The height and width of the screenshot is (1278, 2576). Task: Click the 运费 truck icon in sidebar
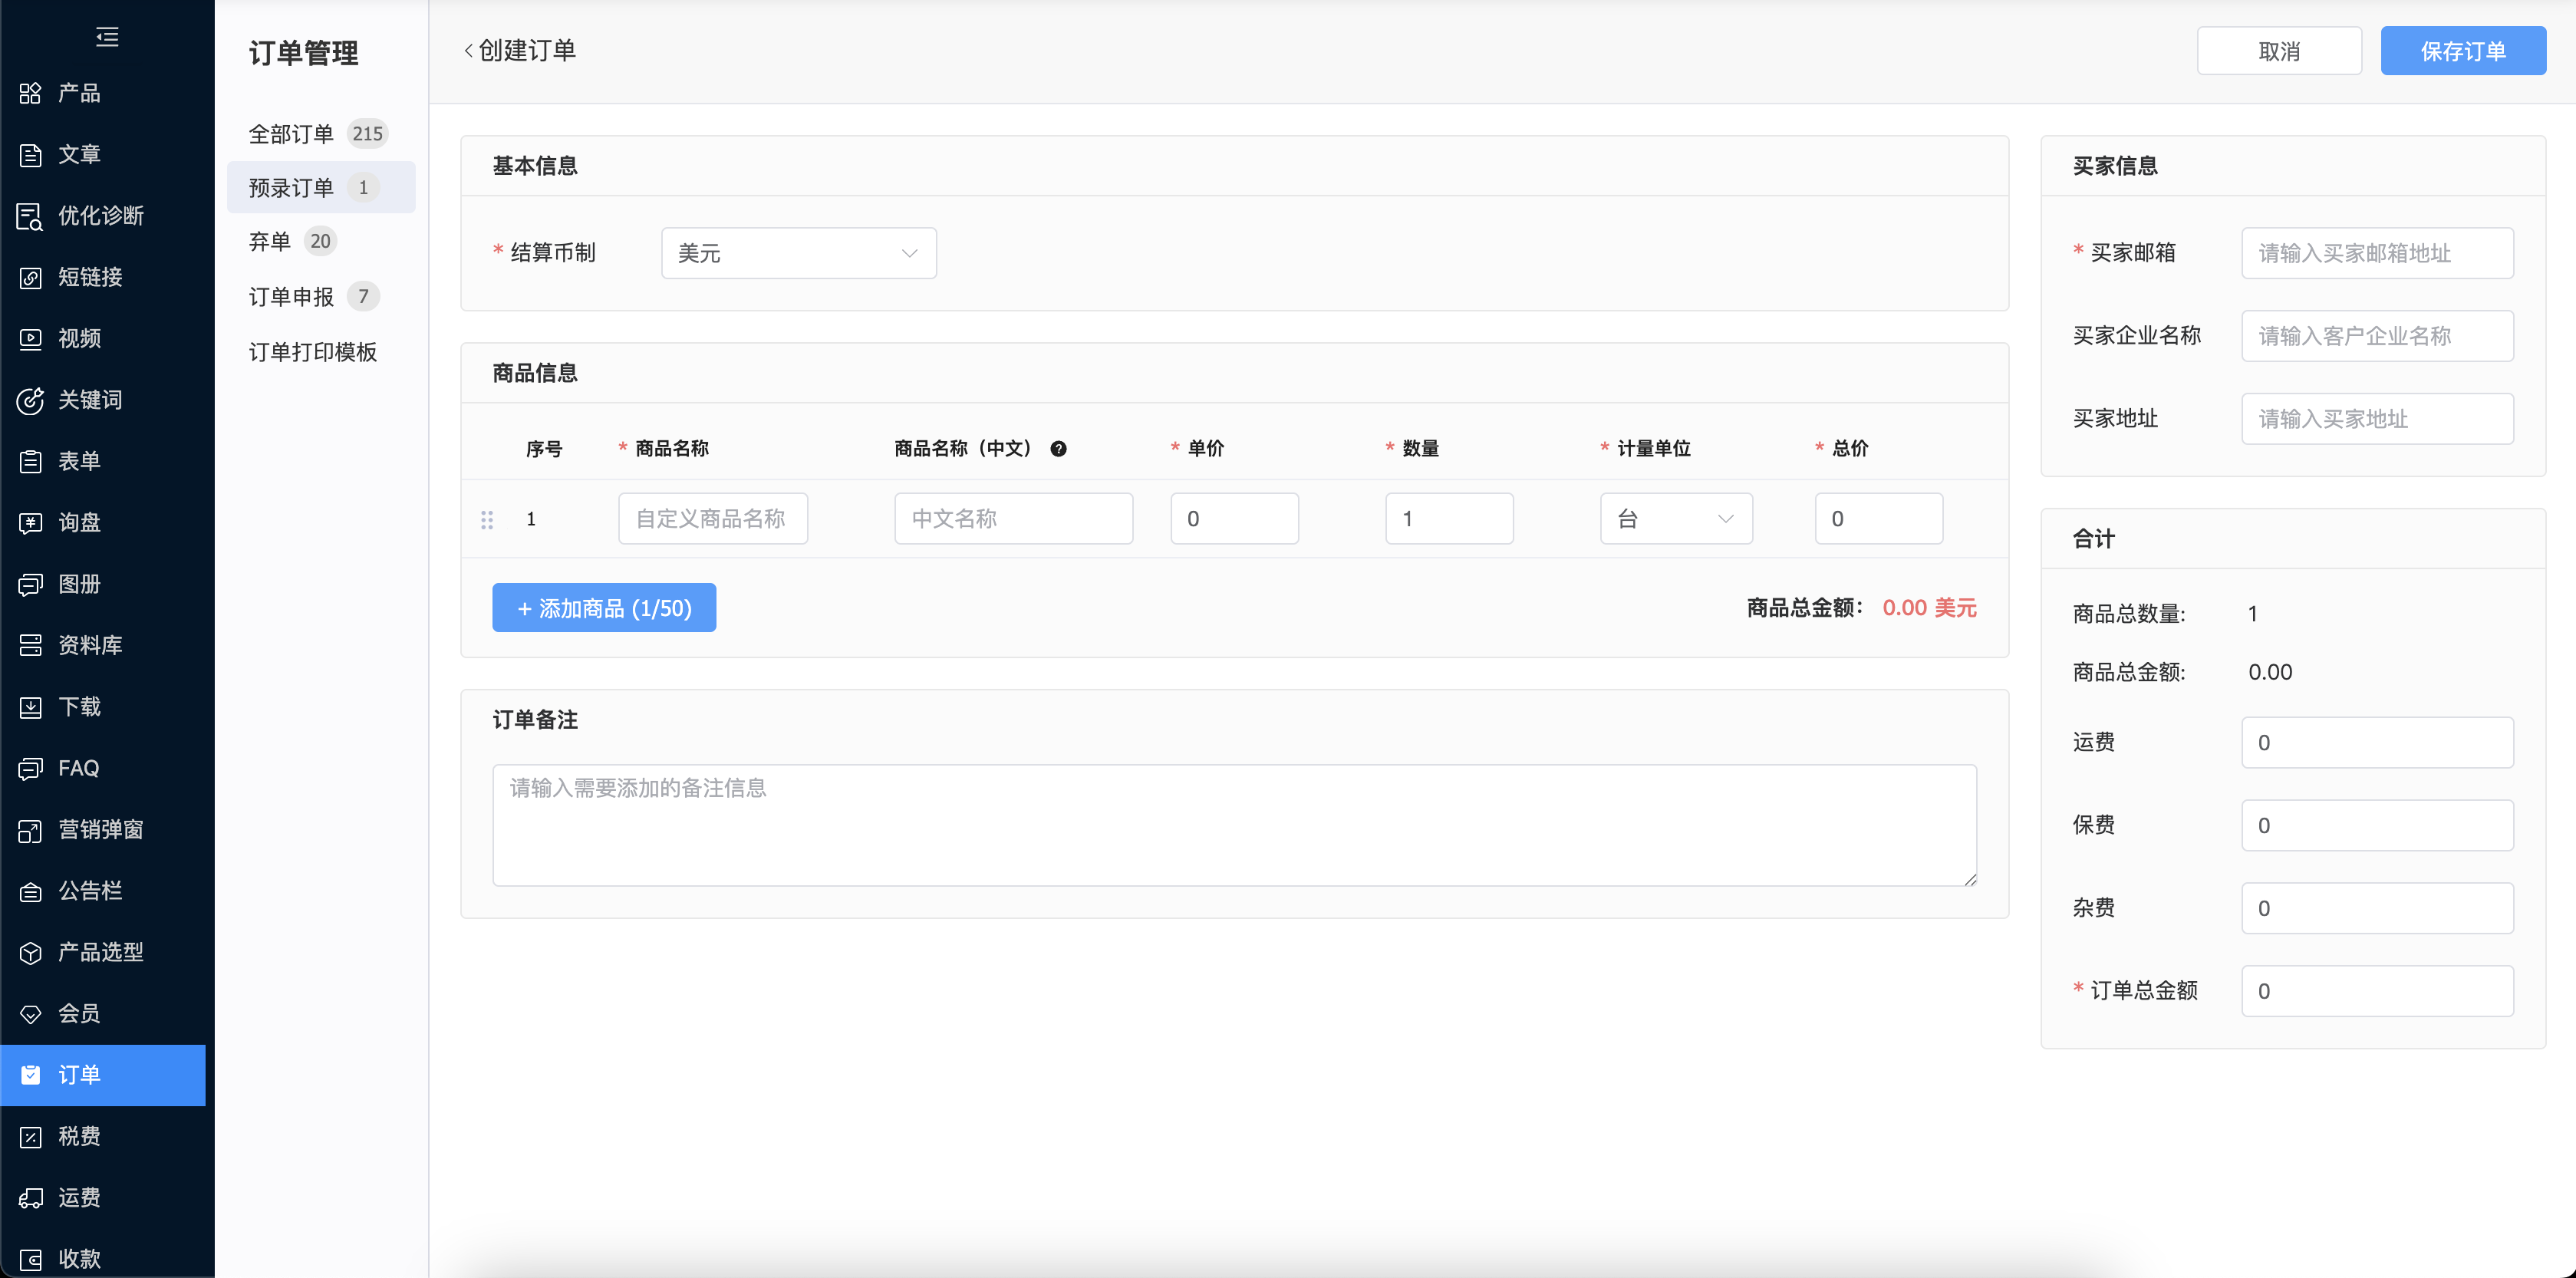point(31,1197)
